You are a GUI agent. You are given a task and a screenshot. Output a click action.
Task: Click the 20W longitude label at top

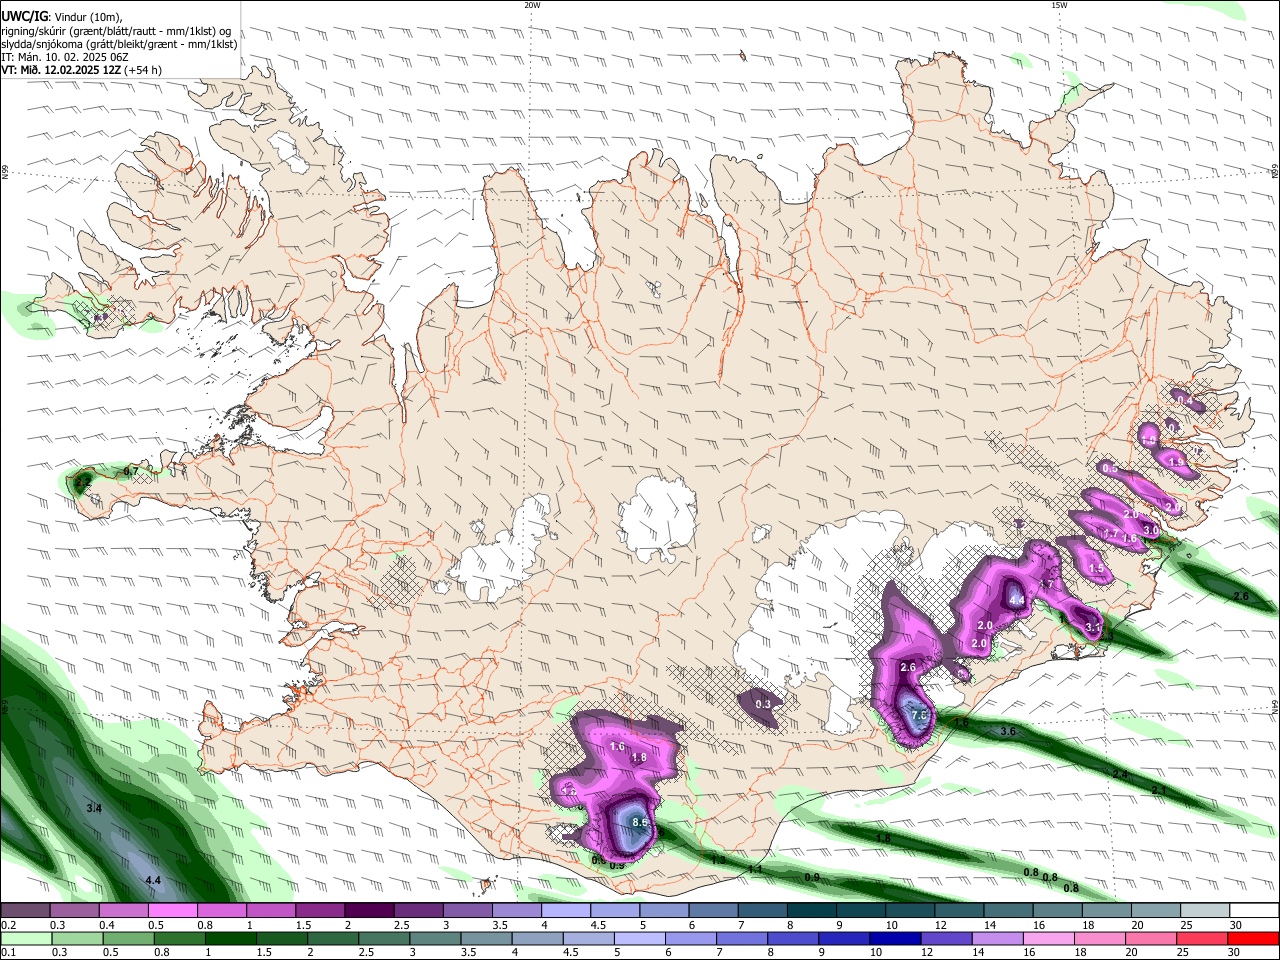coord(532,5)
